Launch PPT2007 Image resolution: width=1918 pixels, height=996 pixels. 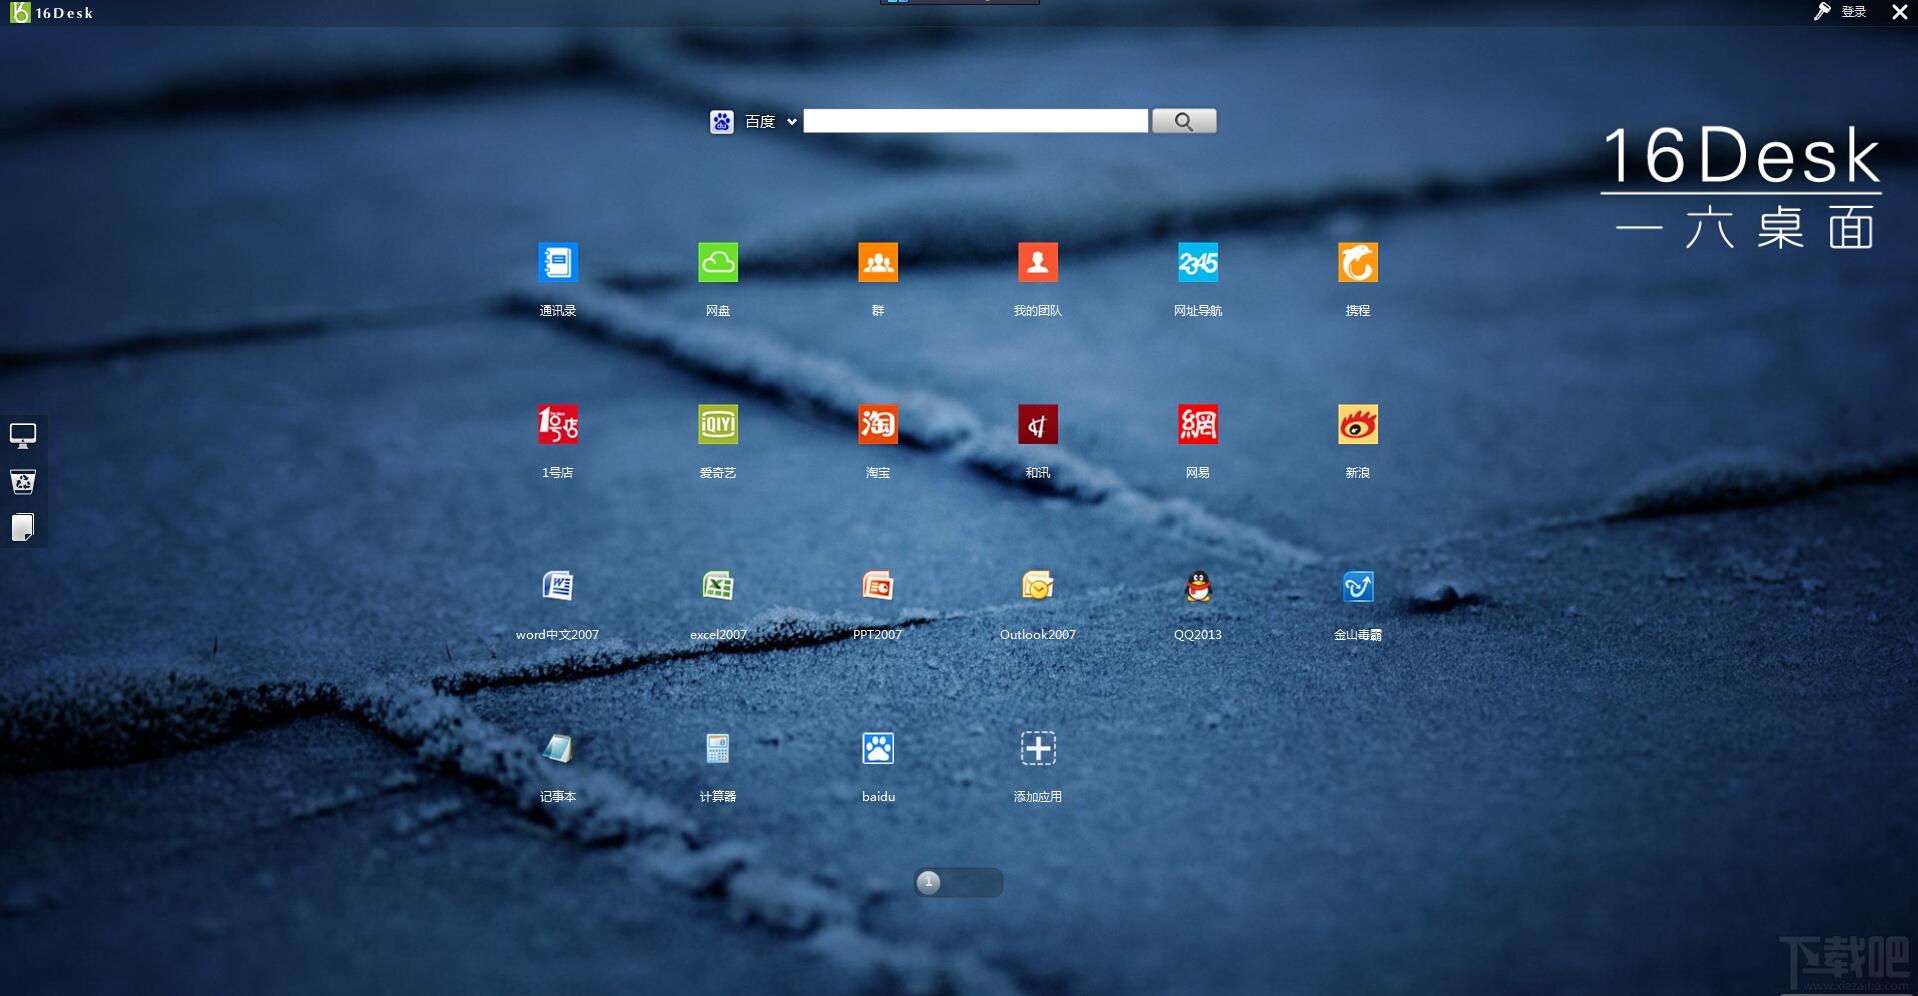(877, 586)
